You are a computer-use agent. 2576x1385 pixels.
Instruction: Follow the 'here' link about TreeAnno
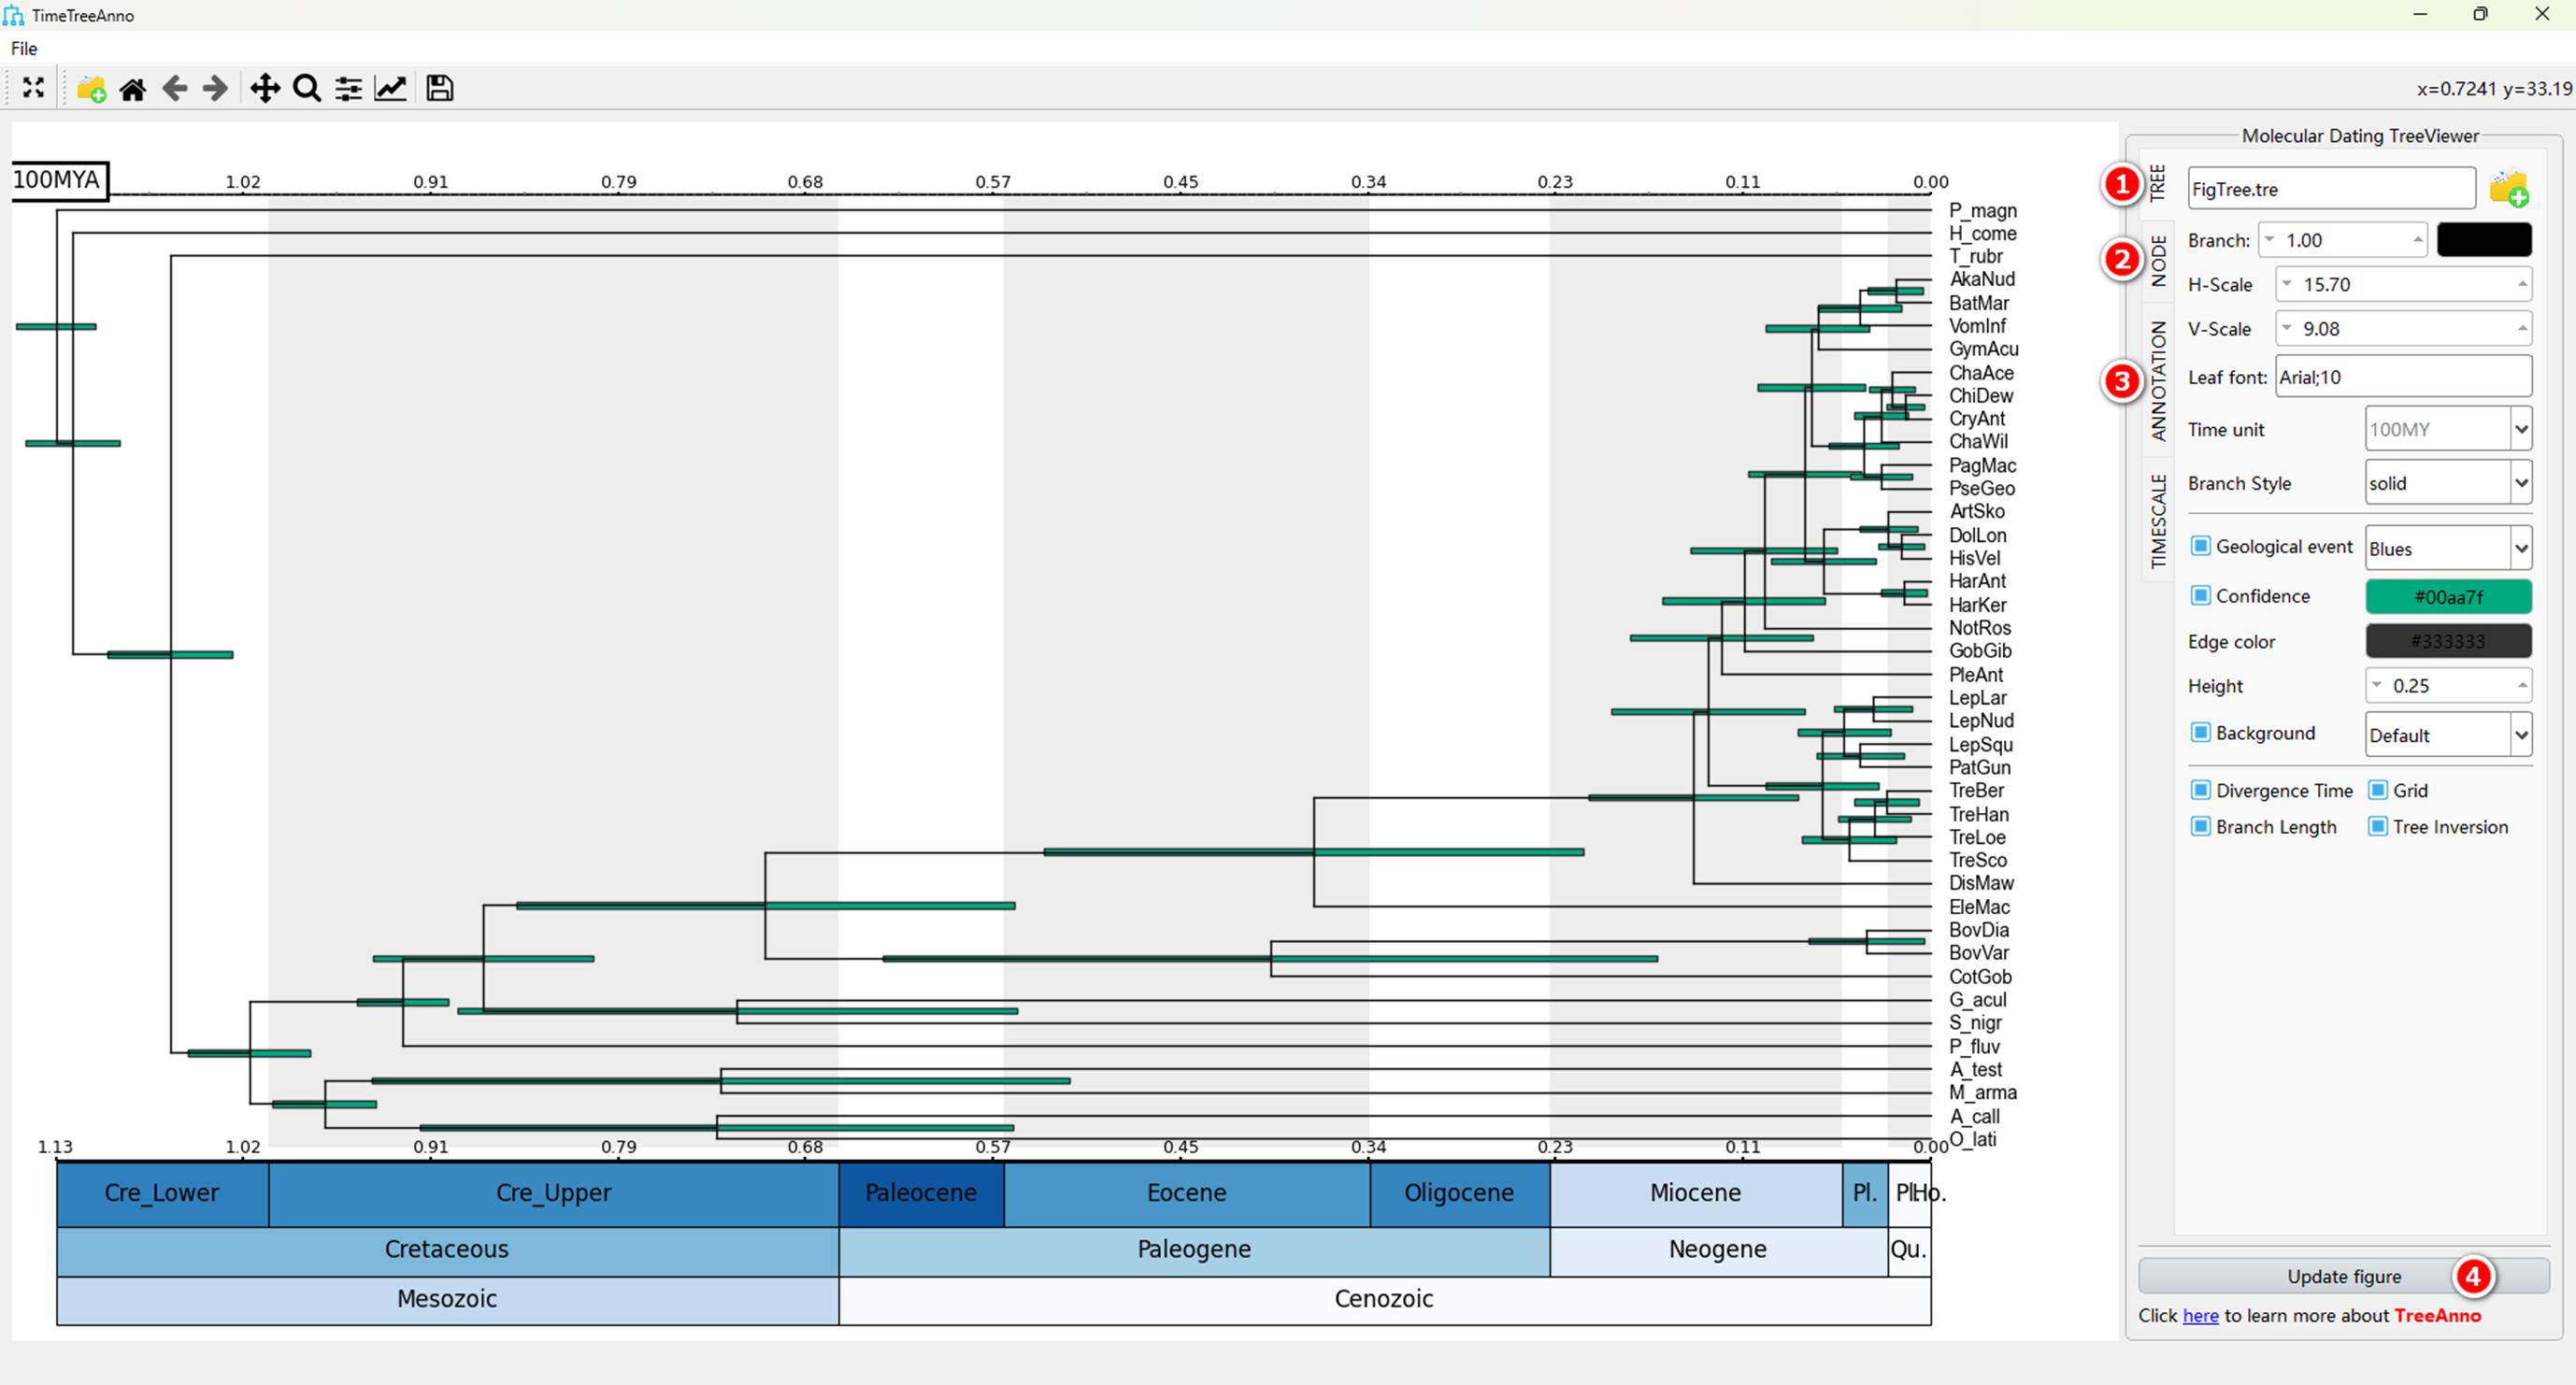(x=2200, y=1315)
